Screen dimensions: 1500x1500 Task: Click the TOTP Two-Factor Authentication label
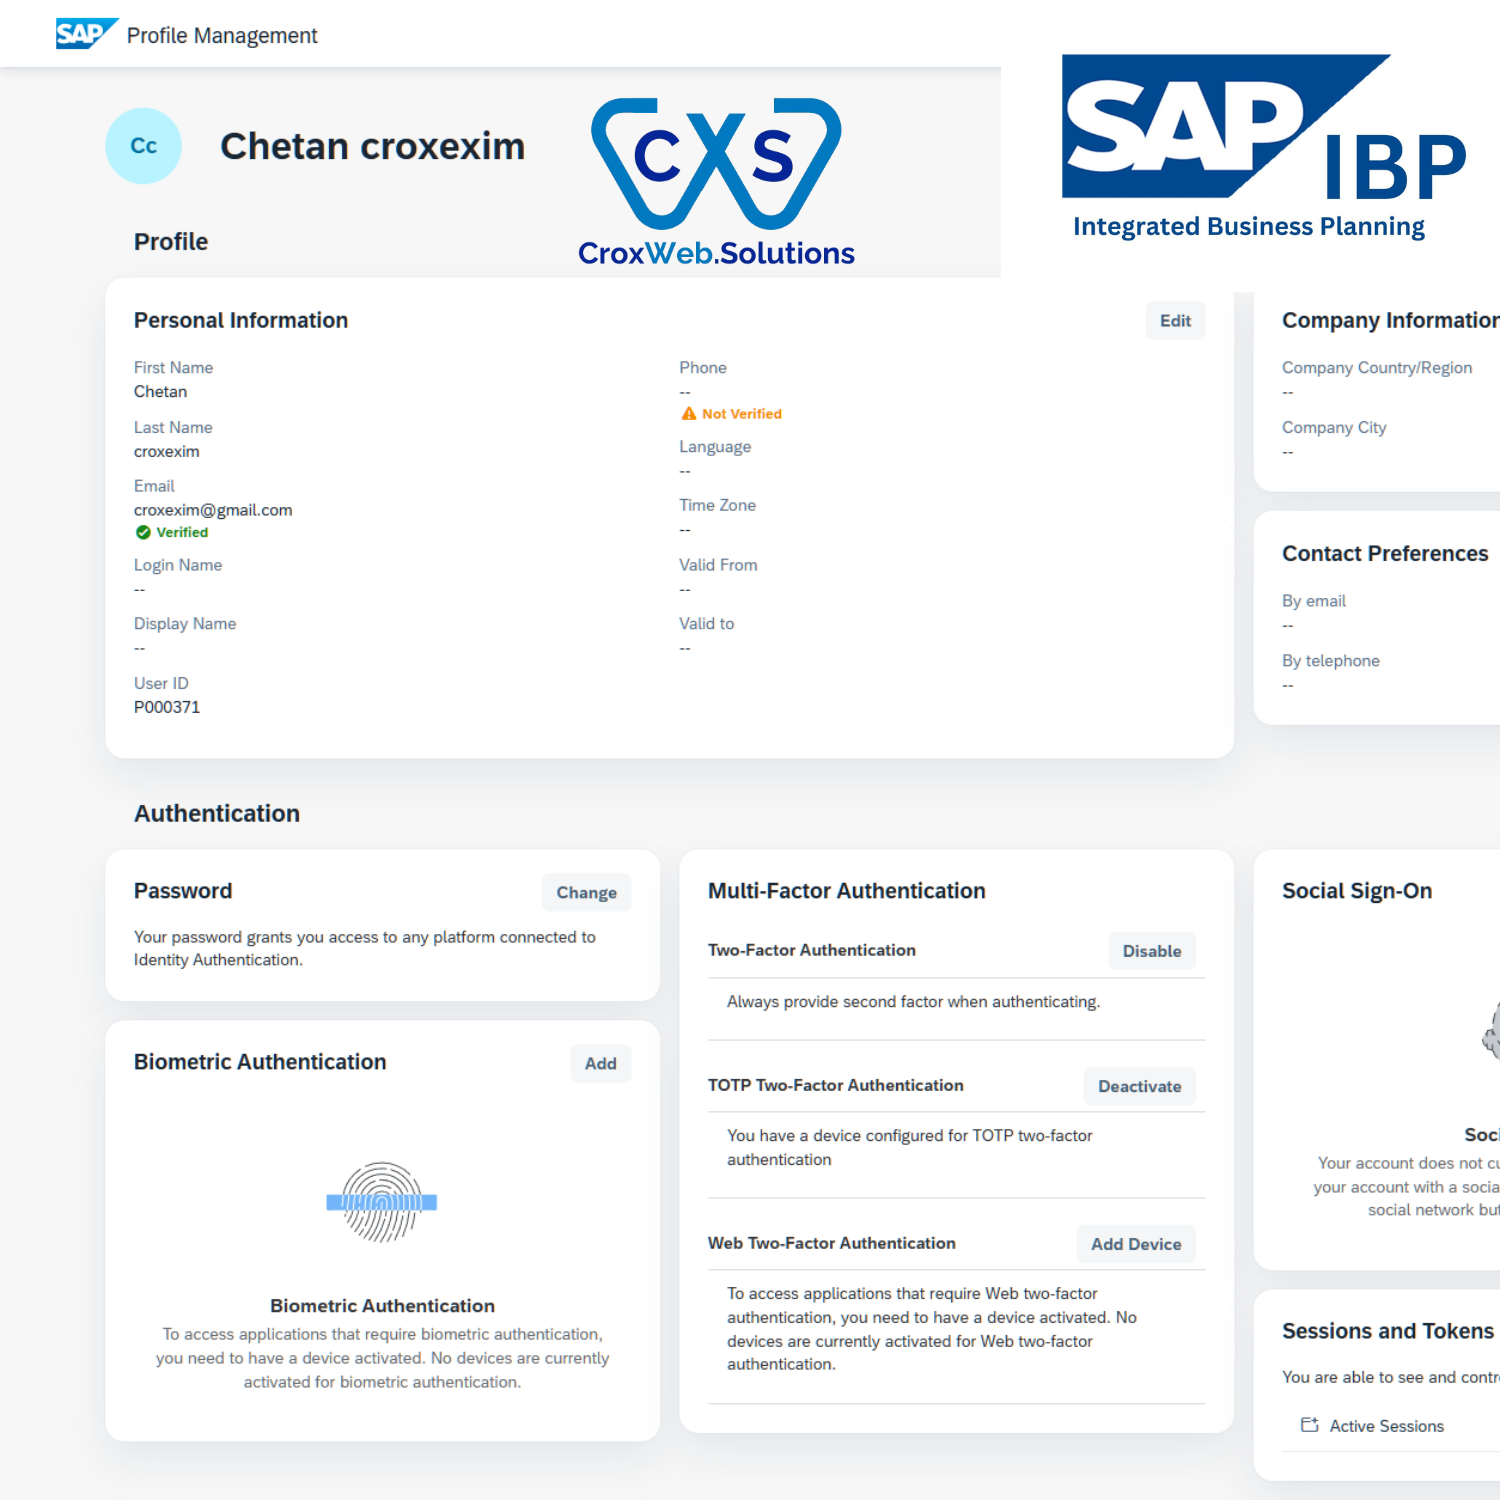coord(835,1085)
